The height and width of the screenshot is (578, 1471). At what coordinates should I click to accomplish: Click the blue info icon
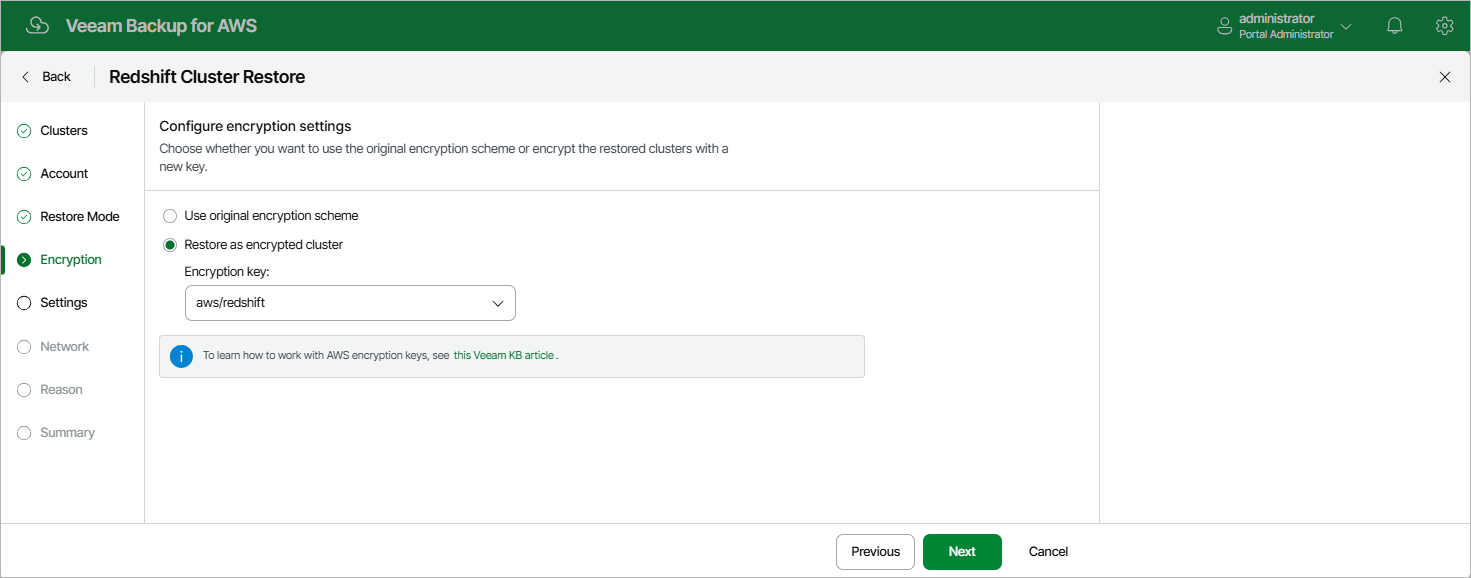coord(181,356)
